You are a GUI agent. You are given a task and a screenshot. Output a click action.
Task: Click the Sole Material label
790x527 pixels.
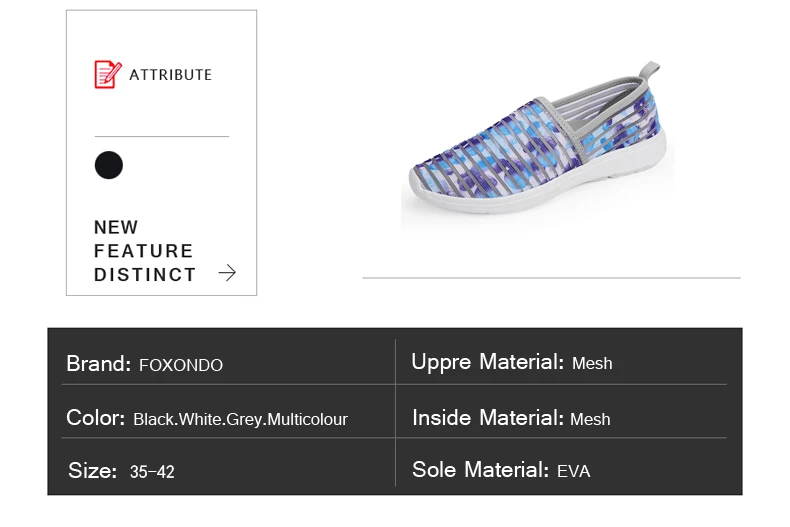click(x=481, y=470)
